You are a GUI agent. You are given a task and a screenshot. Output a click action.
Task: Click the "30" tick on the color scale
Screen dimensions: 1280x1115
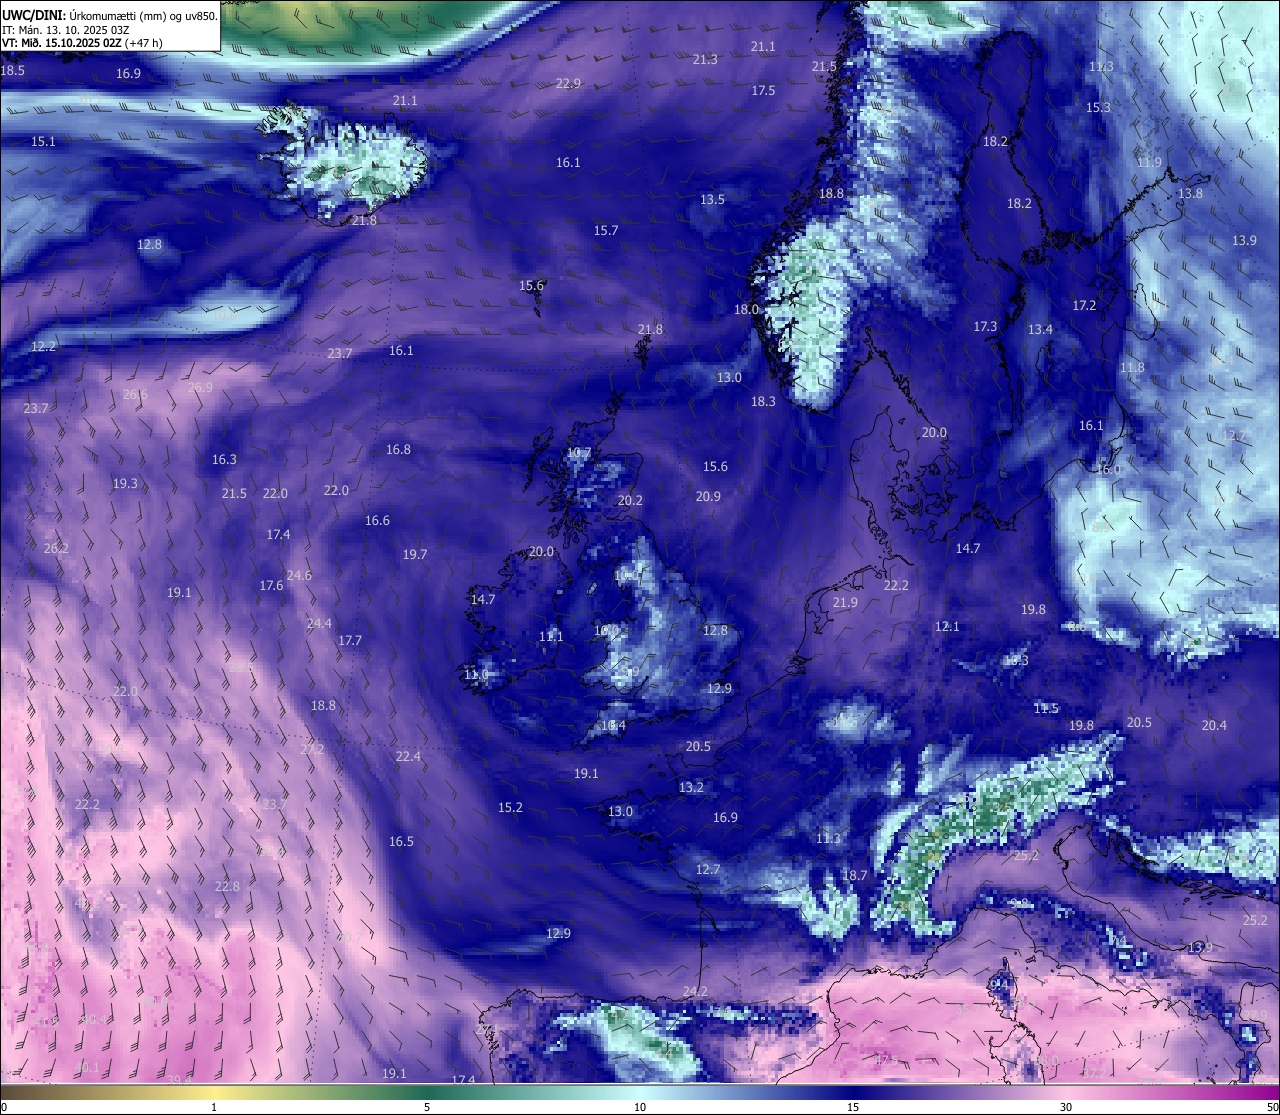[x=1066, y=1107]
